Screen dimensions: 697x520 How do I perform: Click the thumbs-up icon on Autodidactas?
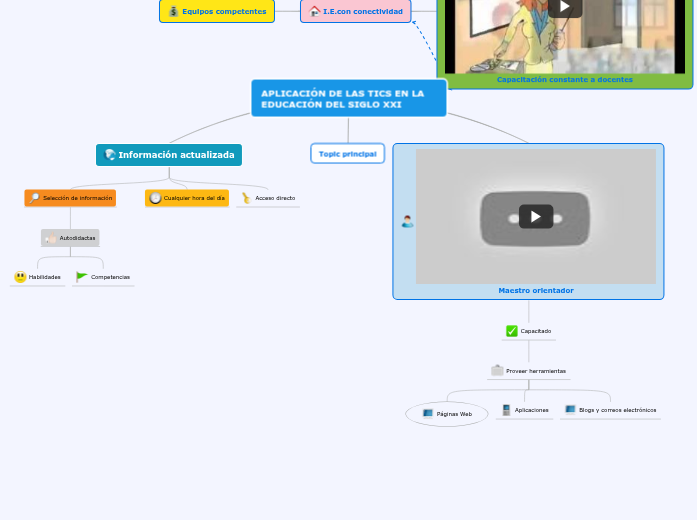pyautogui.click(x=51, y=238)
